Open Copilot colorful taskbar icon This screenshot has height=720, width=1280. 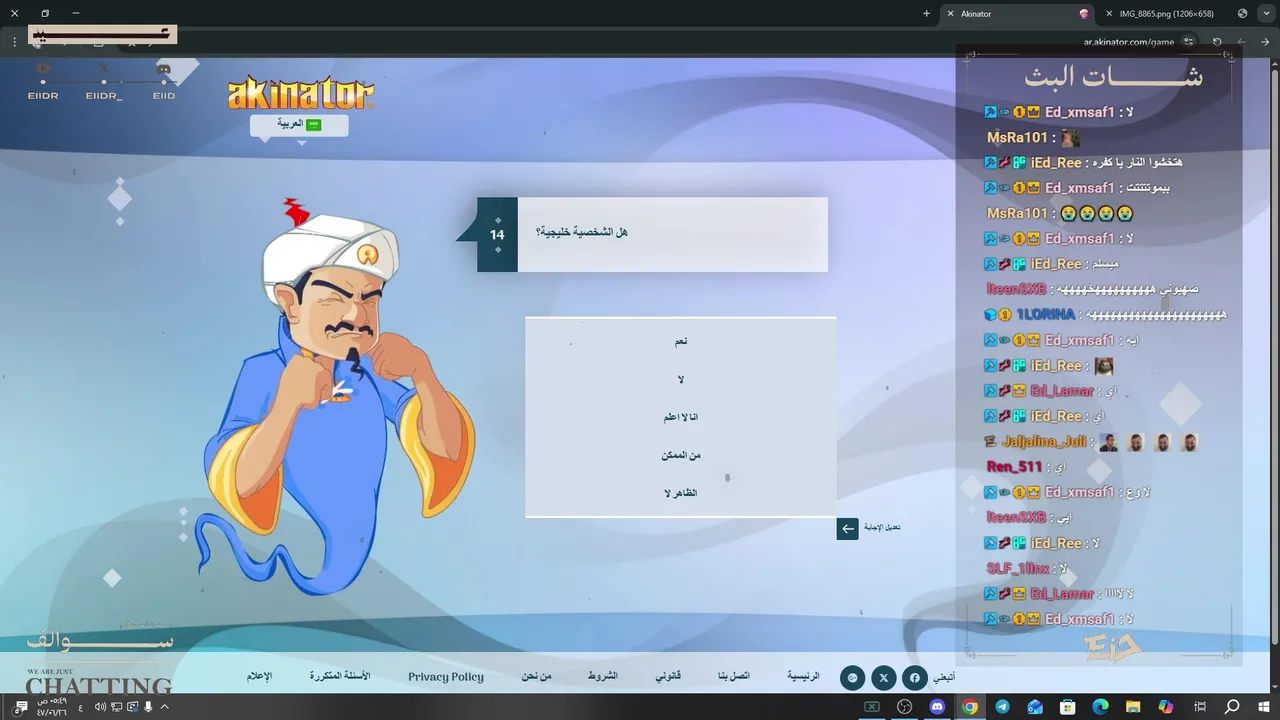click(x=1166, y=707)
